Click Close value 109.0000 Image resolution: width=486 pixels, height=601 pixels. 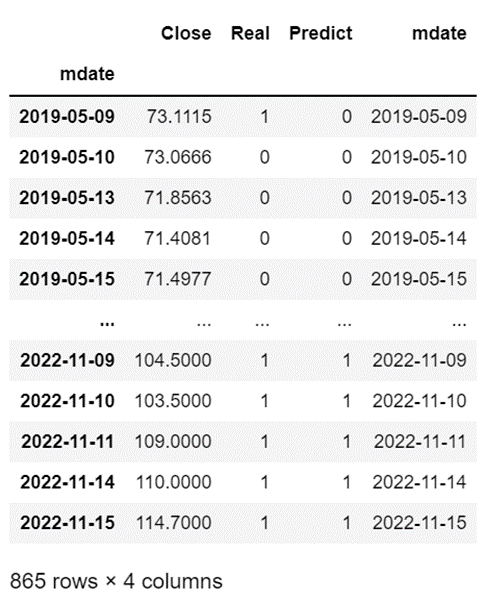pyautogui.click(x=173, y=442)
